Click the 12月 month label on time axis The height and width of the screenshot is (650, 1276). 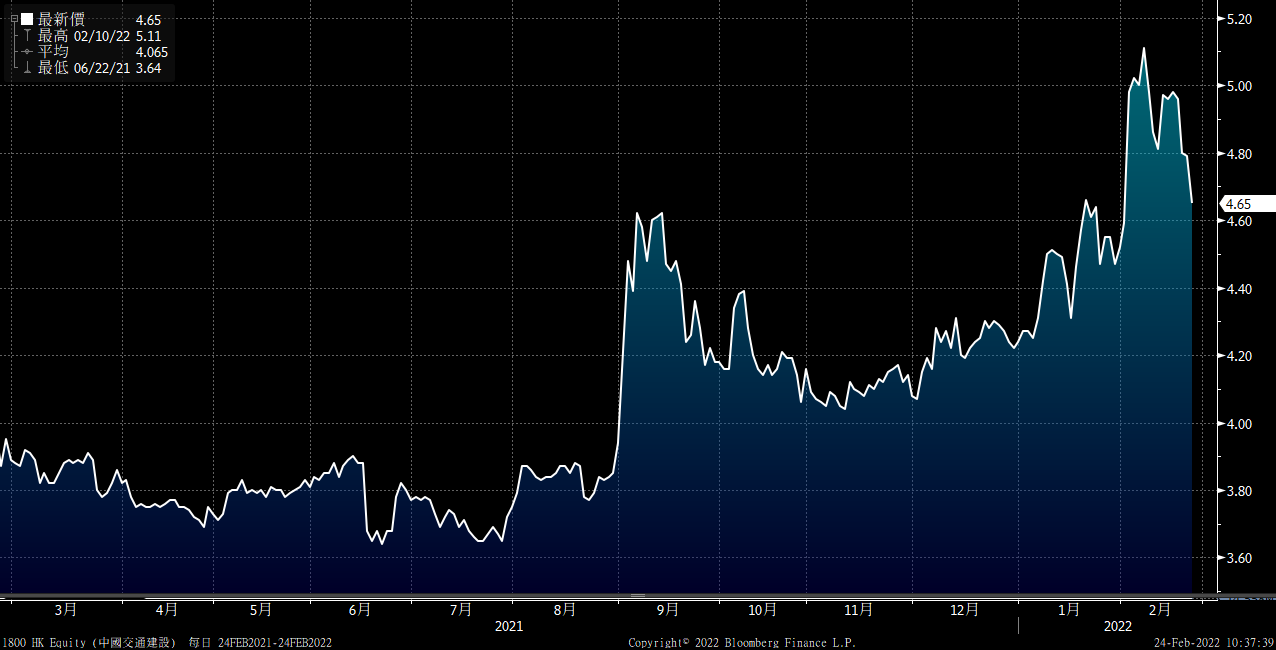(x=964, y=609)
